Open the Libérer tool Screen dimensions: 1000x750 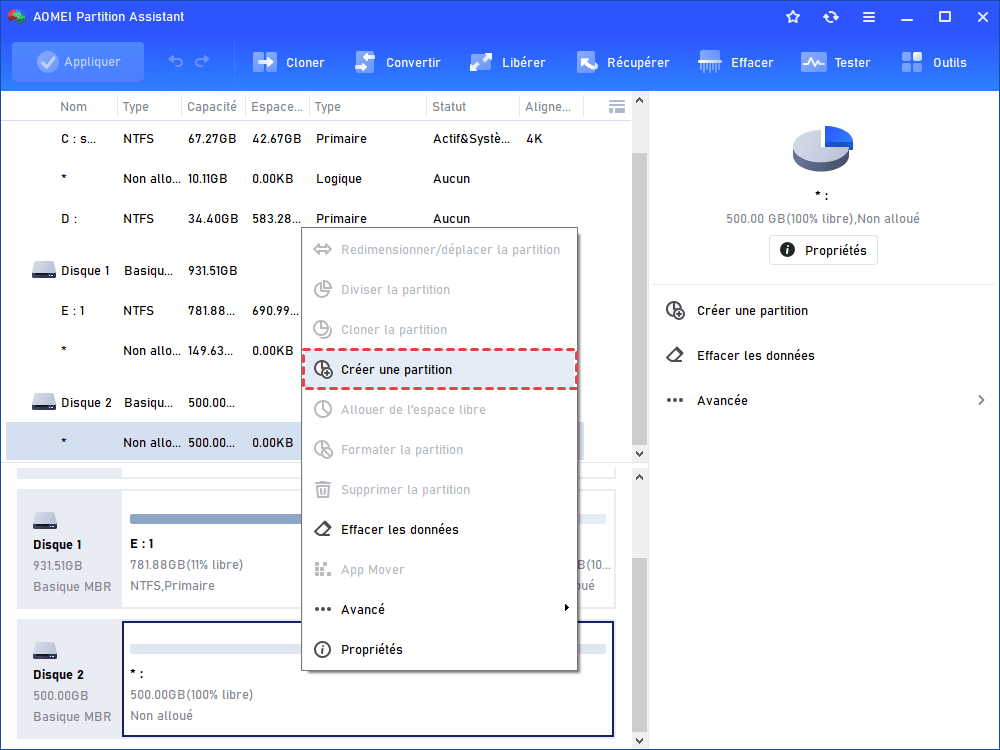tap(508, 62)
